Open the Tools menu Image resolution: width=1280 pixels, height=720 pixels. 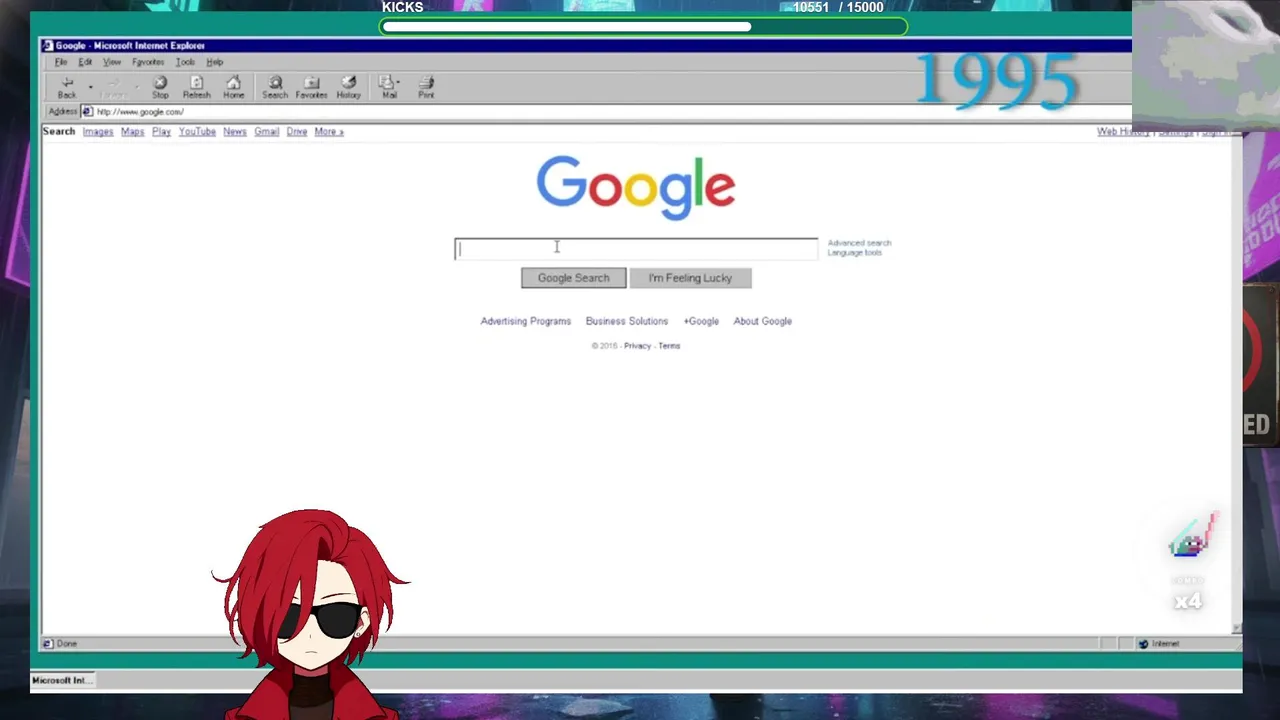(185, 62)
